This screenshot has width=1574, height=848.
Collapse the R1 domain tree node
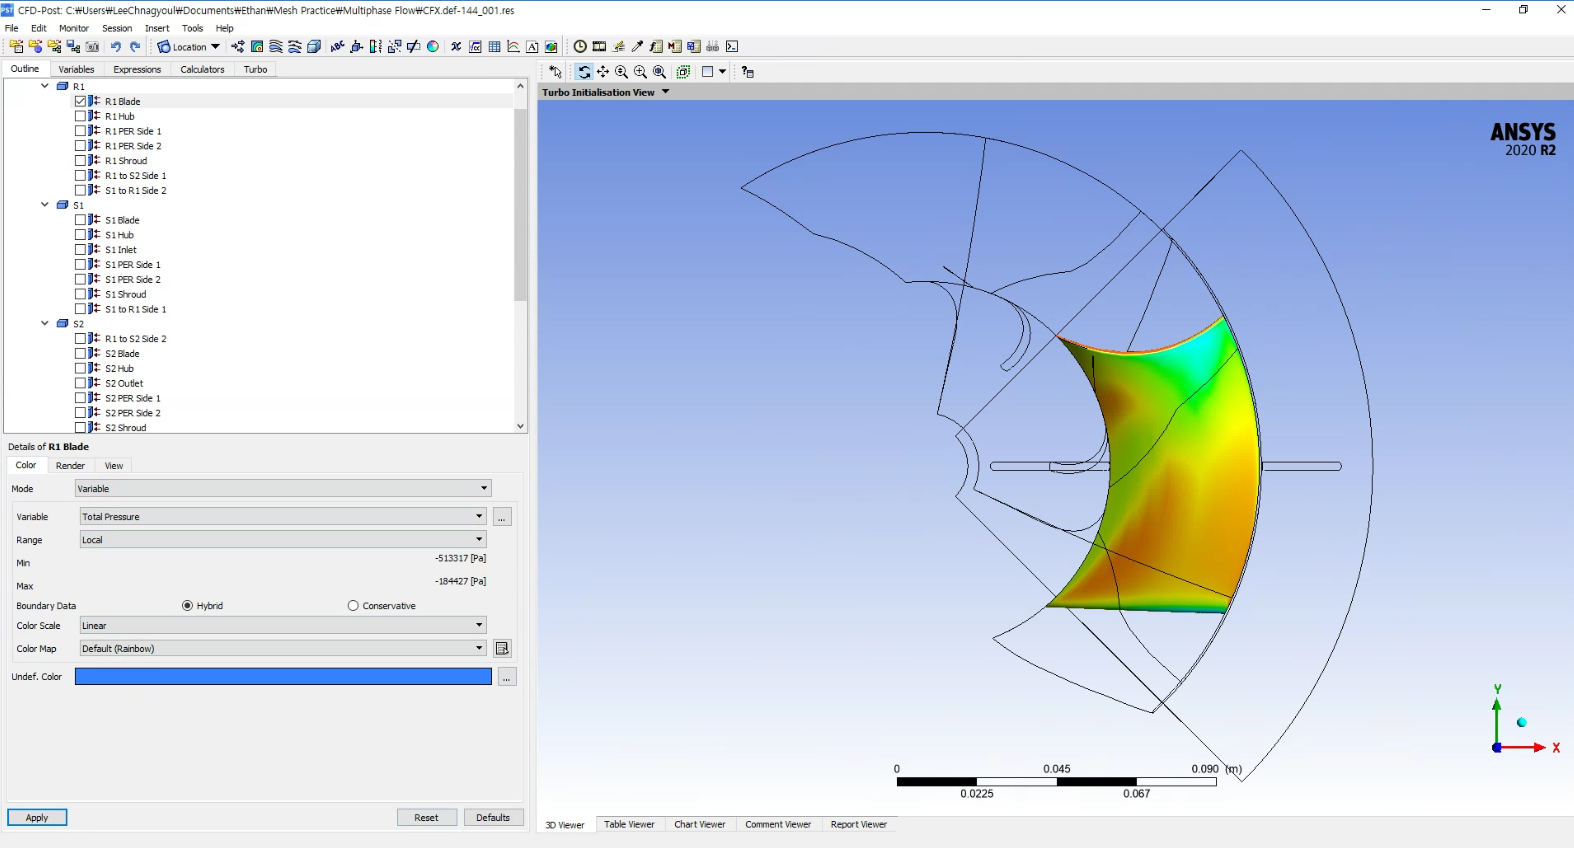[x=45, y=86]
